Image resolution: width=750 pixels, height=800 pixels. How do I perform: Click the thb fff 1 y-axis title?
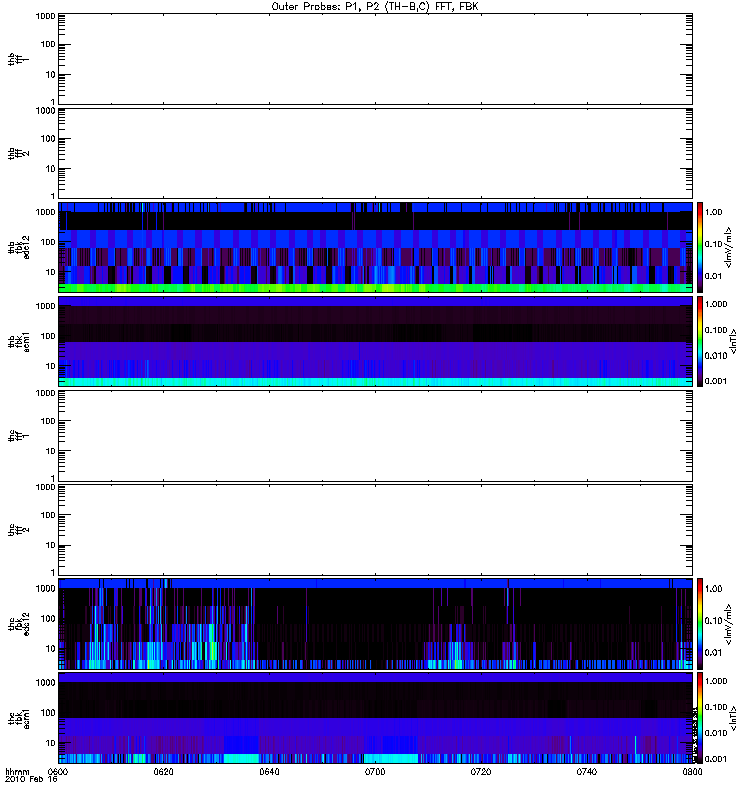18,59
